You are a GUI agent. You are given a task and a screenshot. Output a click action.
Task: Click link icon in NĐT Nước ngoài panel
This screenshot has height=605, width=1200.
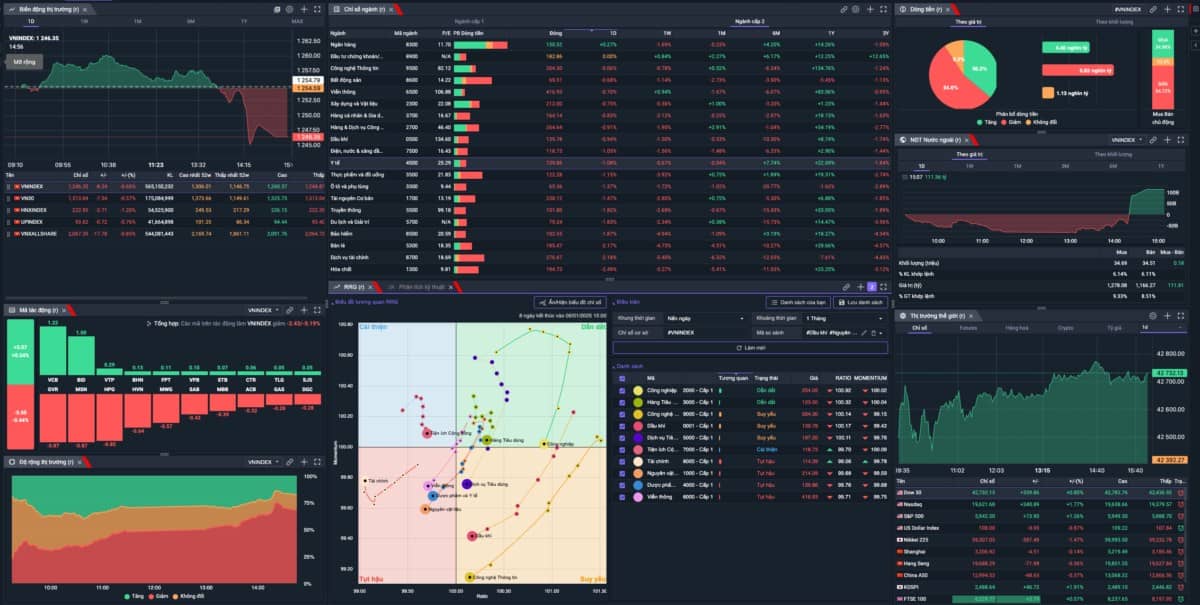[x=1153, y=140]
